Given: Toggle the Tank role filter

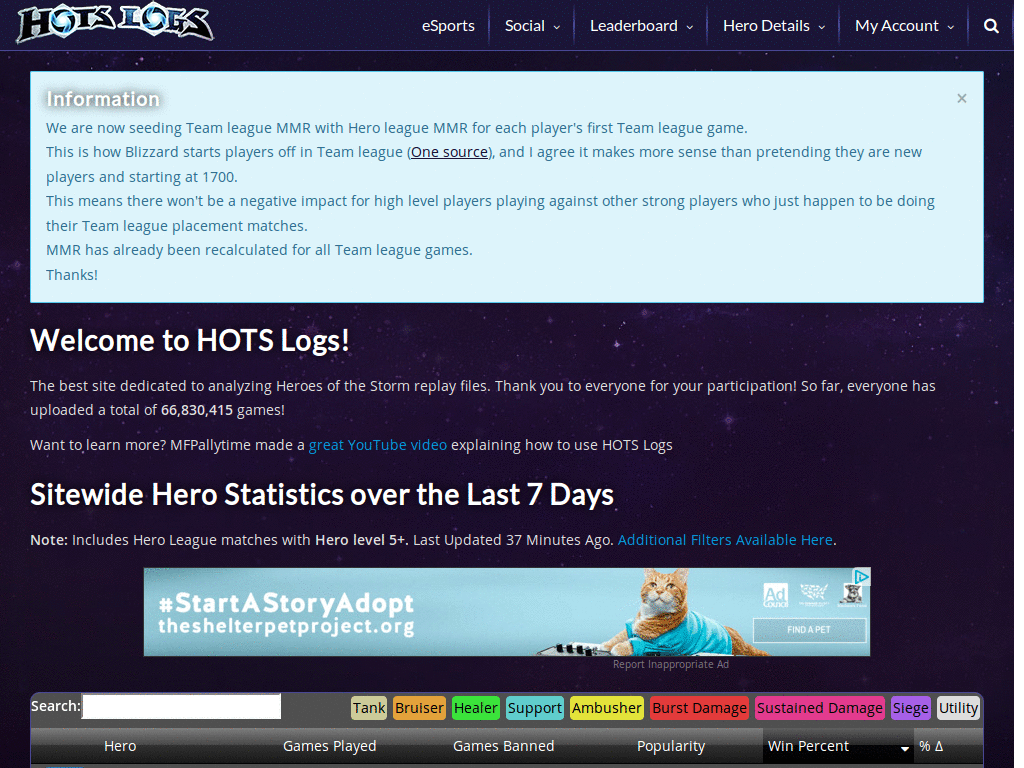Looking at the screenshot, I should [x=369, y=708].
